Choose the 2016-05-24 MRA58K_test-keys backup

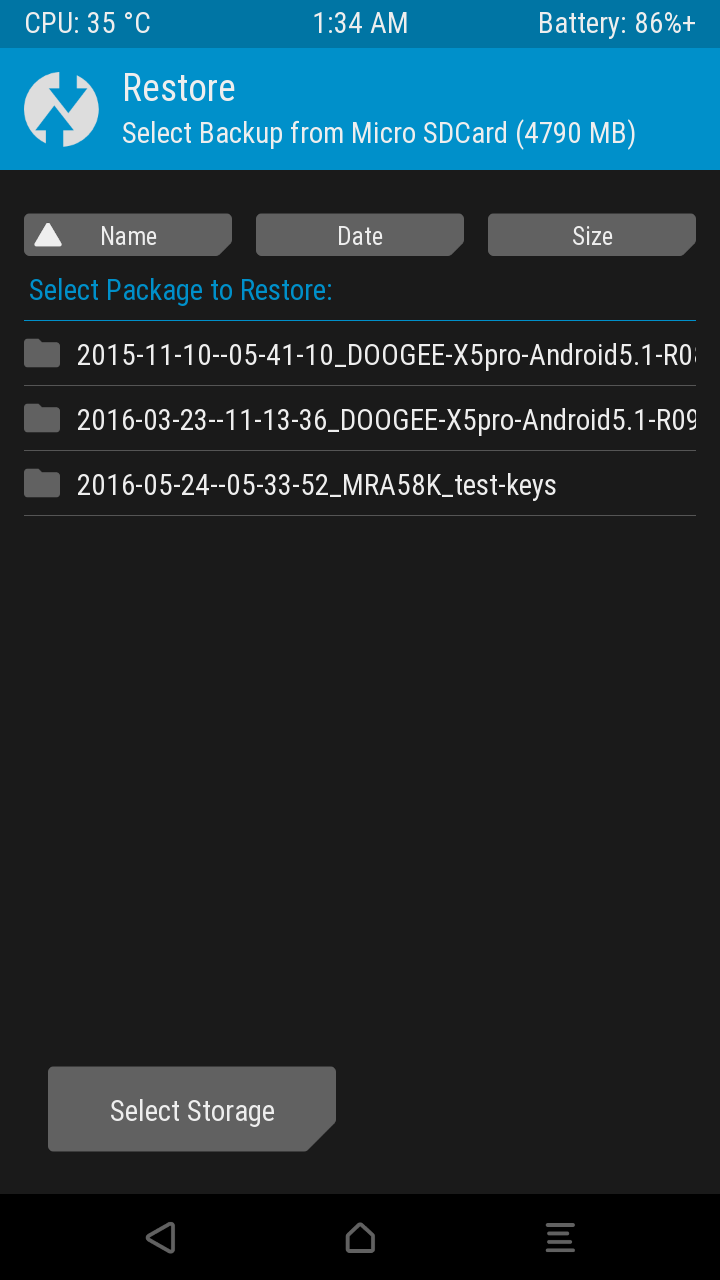(360, 484)
